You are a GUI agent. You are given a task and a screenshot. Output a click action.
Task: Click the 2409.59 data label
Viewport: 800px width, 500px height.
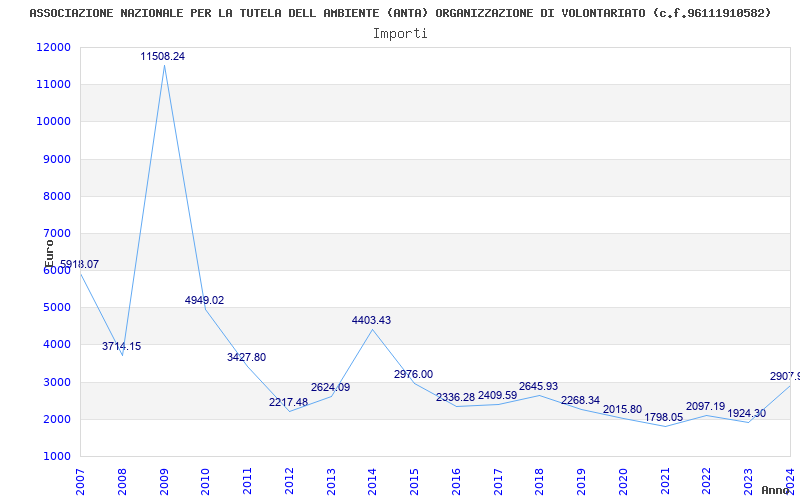497,395
